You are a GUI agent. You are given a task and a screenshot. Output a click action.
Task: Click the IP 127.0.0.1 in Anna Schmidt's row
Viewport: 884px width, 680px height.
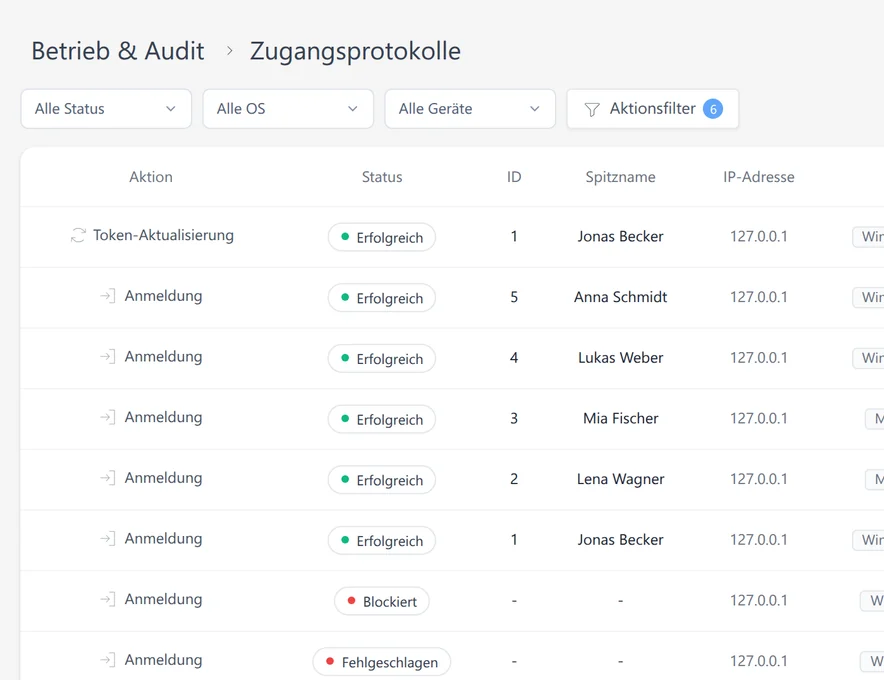tap(759, 297)
